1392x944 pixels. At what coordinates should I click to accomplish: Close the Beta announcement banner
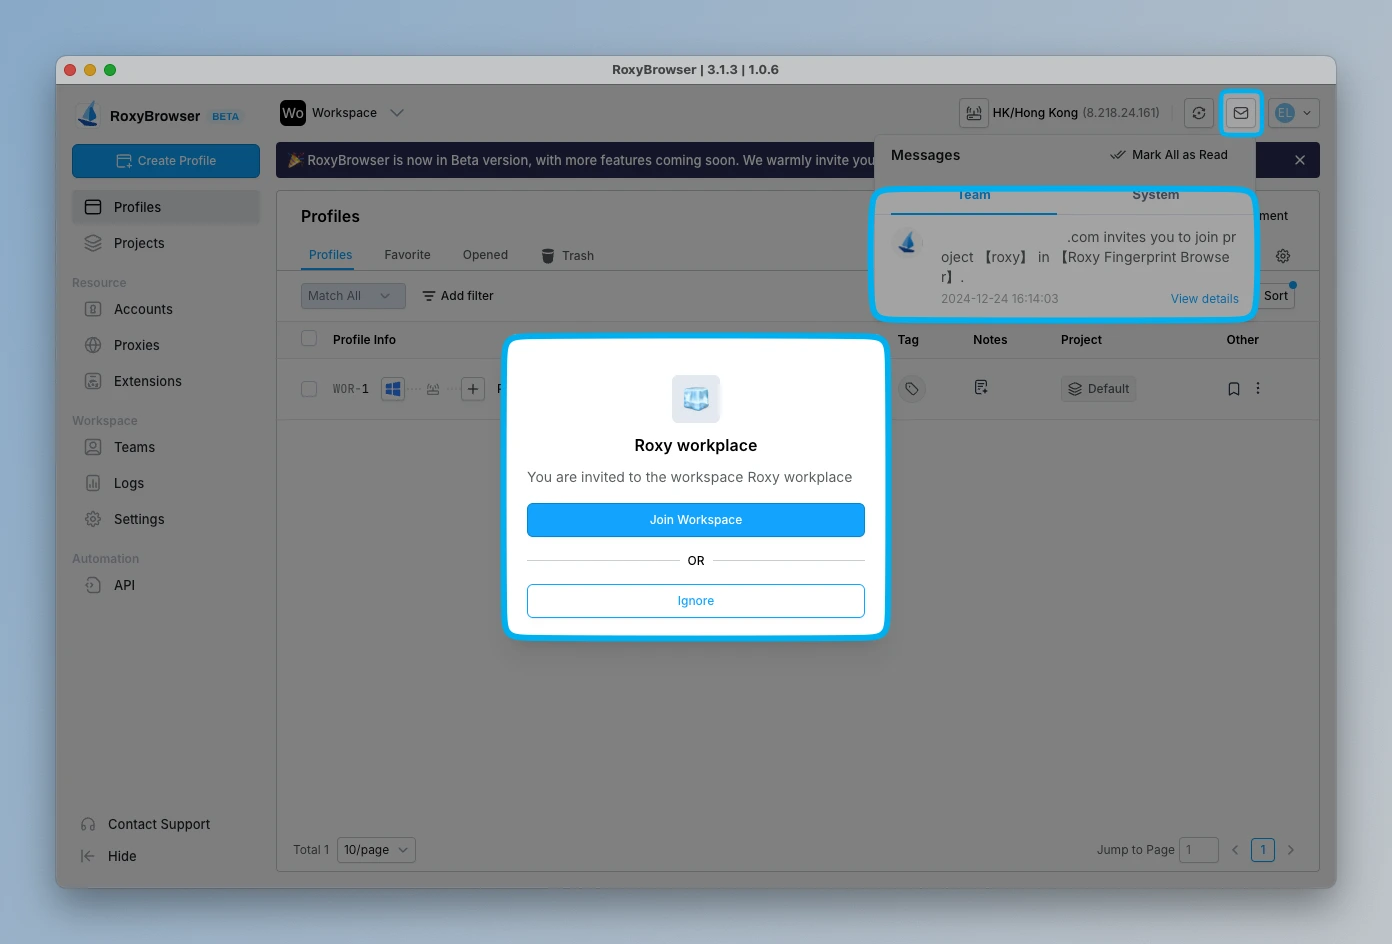[1300, 160]
